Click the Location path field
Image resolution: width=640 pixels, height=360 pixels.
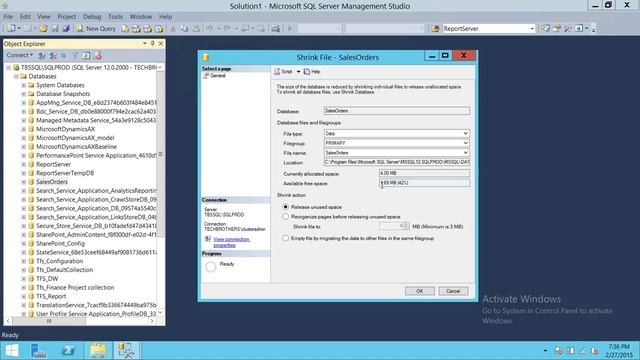396,162
